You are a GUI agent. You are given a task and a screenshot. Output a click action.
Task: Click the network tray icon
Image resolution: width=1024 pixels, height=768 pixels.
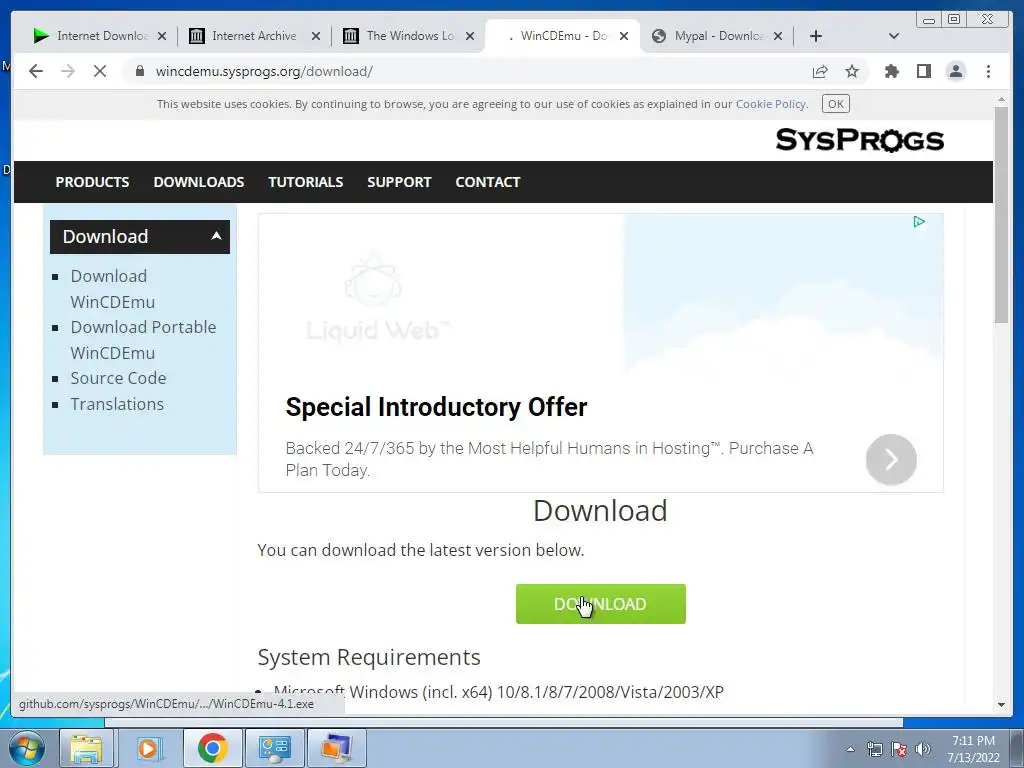click(x=874, y=749)
